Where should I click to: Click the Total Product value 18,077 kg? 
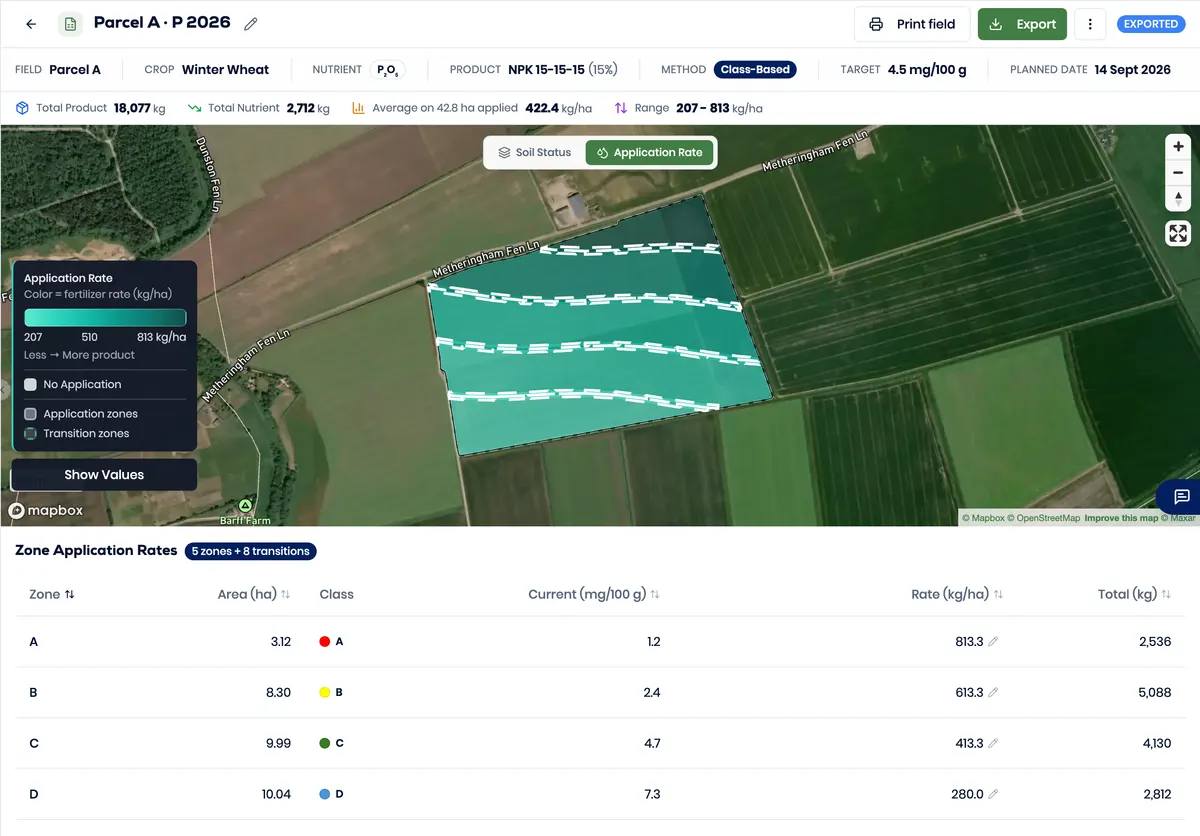[139, 108]
